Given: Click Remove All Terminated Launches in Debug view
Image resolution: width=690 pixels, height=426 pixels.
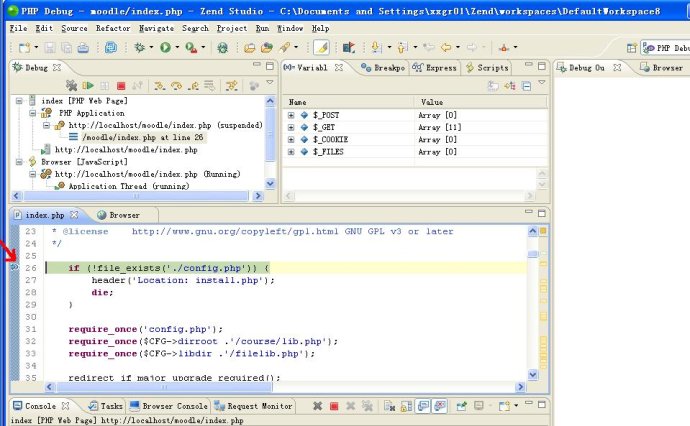Looking at the screenshot, I should point(71,85).
